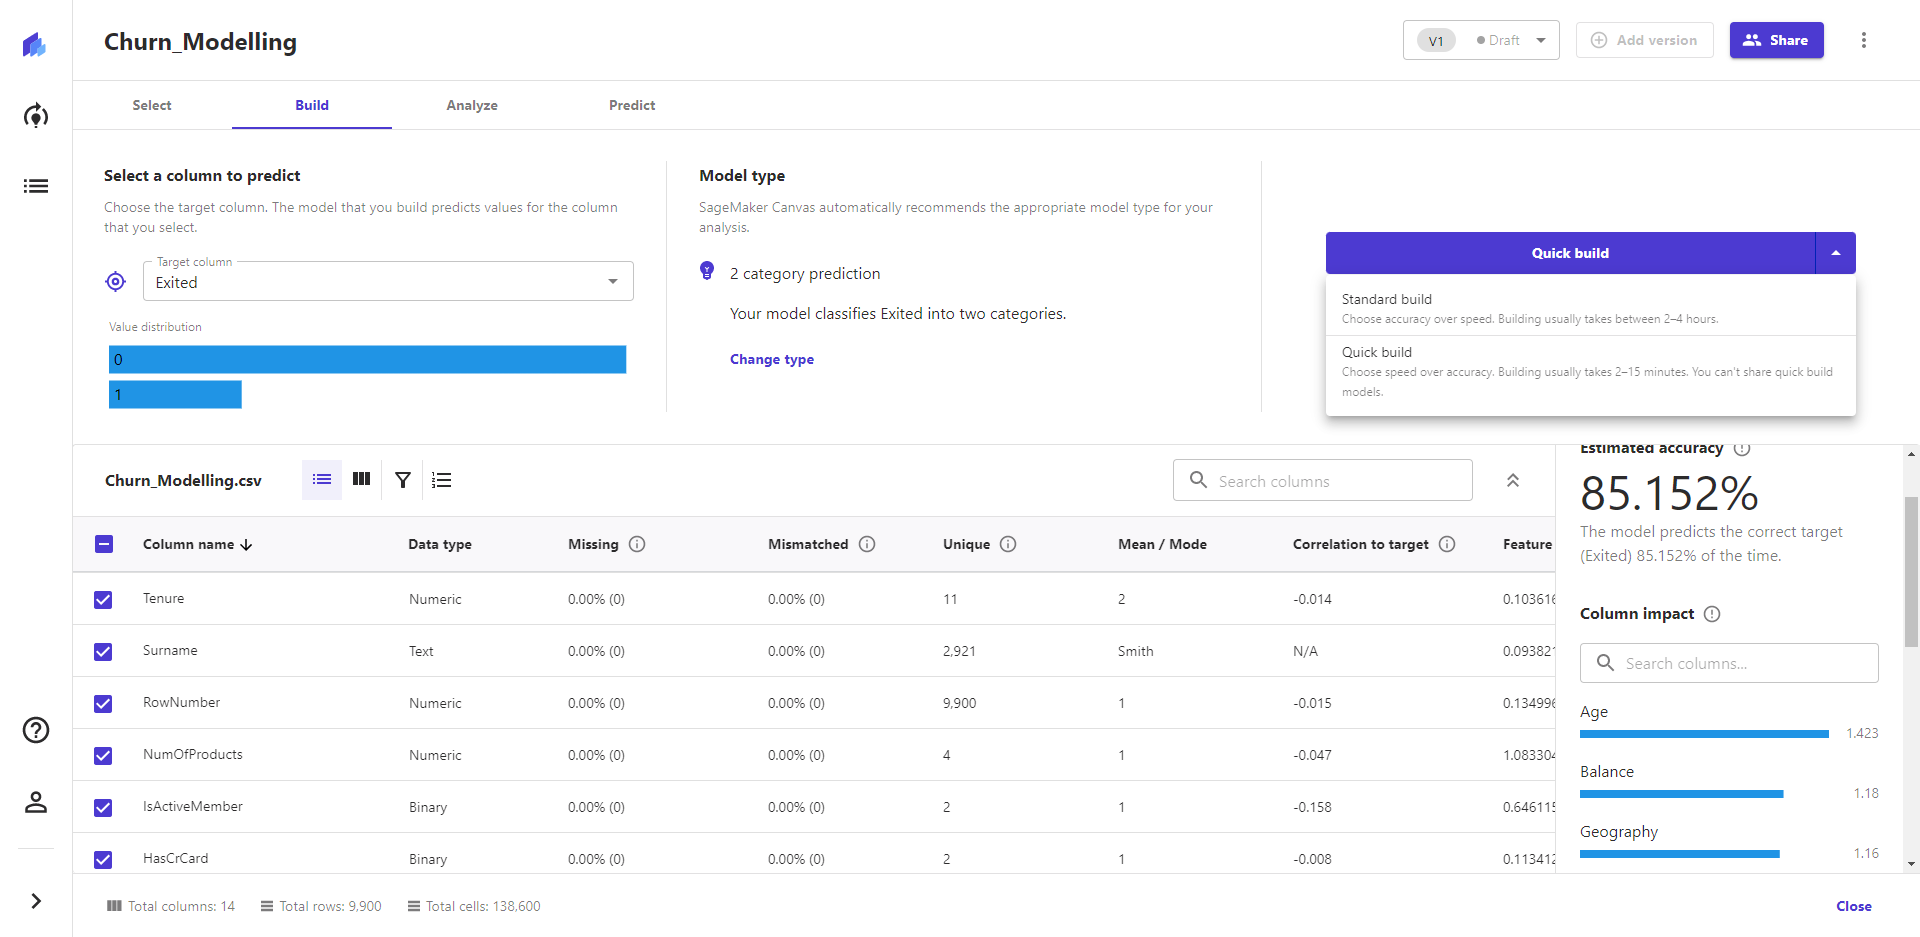Click the Share button
1920x937 pixels.
pos(1776,40)
